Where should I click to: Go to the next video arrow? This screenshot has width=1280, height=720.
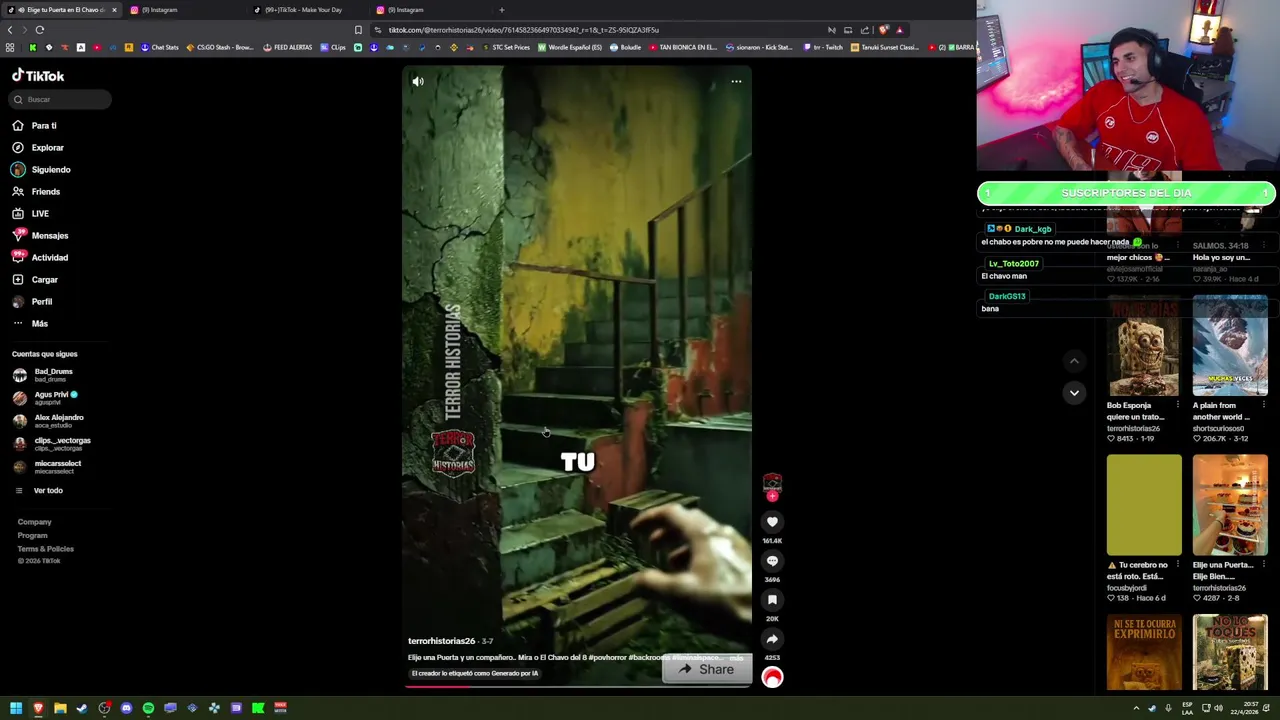click(1074, 393)
